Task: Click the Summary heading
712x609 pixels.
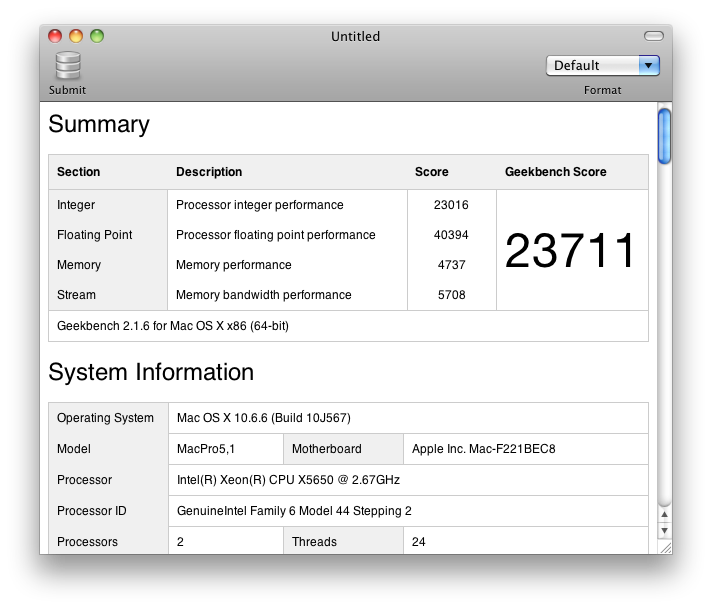Action: click(99, 124)
